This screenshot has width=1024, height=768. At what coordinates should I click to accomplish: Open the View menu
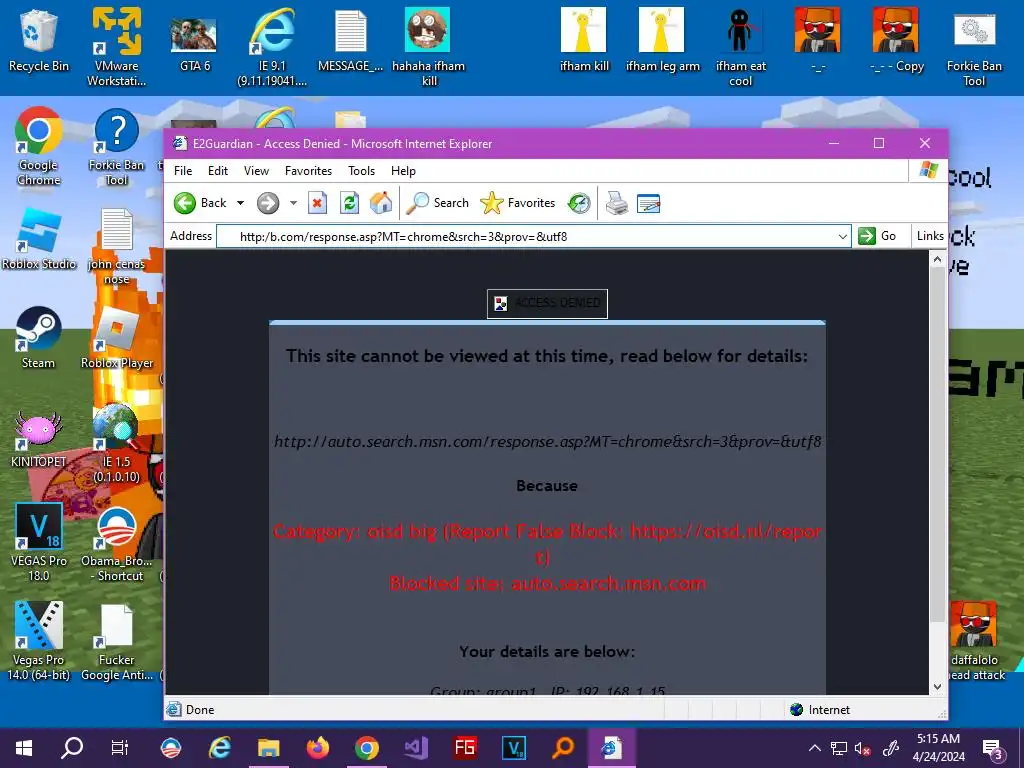(x=256, y=170)
